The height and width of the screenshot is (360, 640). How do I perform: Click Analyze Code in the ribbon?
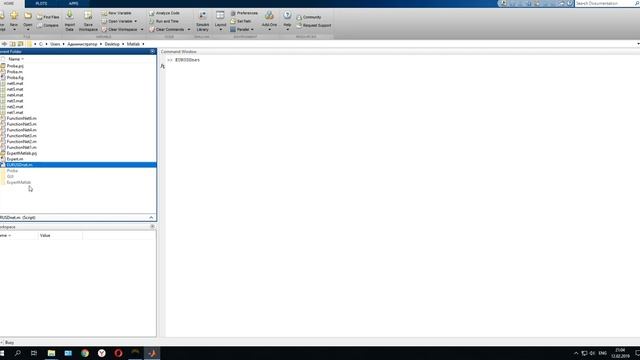click(x=164, y=13)
